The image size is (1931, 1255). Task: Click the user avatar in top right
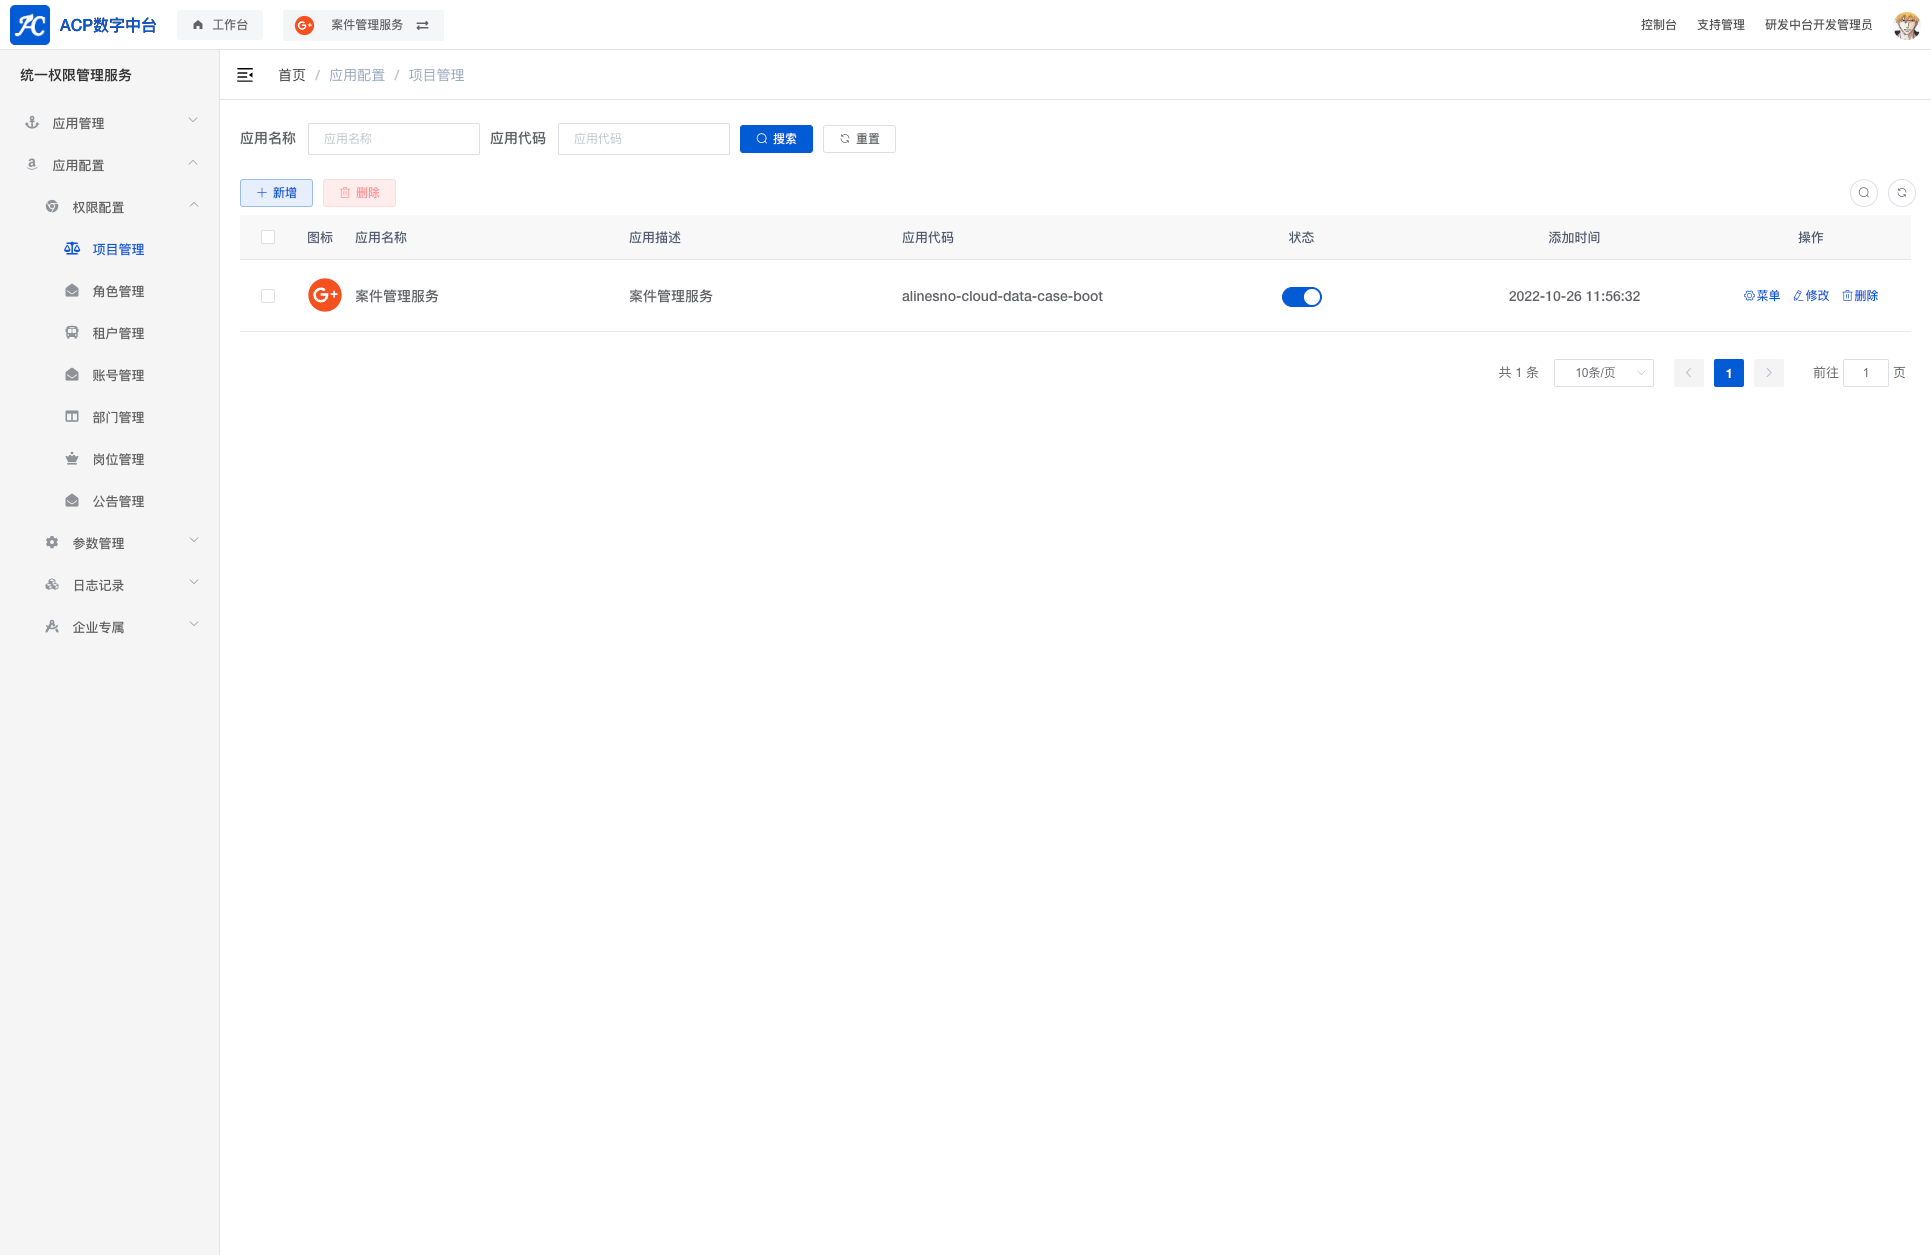(x=1906, y=25)
